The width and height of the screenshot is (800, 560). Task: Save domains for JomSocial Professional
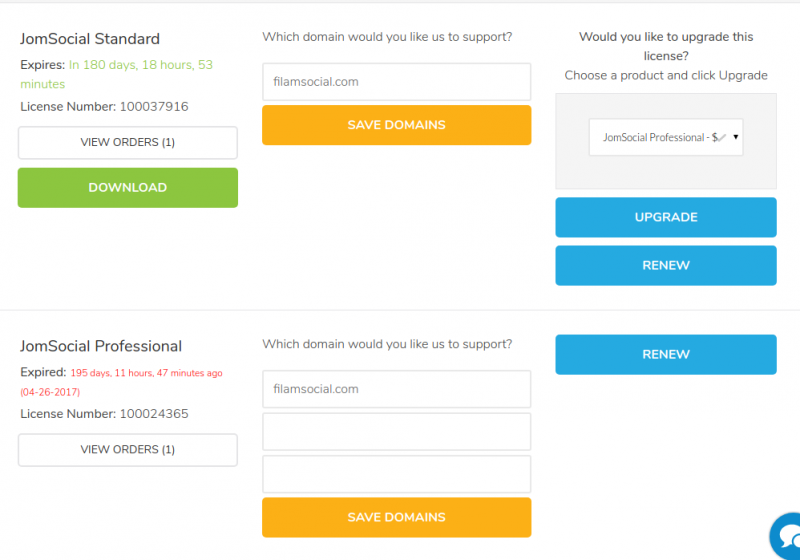coord(396,517)
